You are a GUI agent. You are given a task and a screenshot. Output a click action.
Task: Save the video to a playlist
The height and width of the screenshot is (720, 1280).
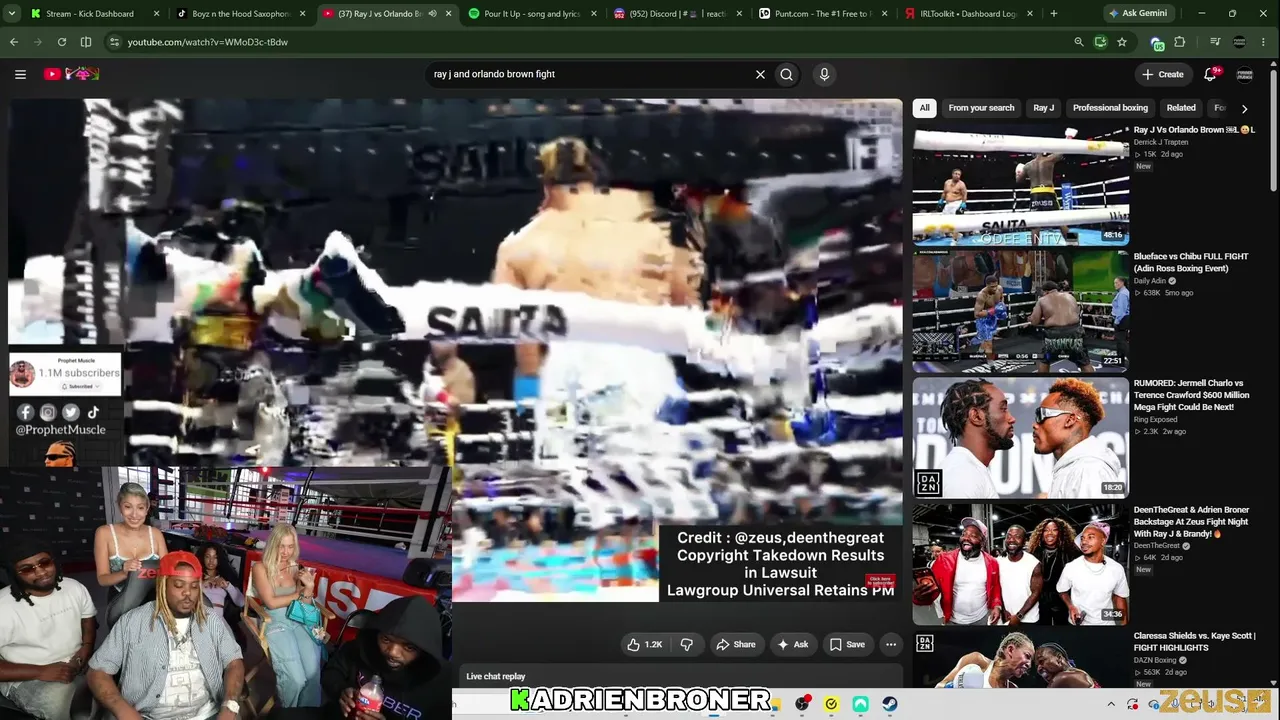(x=847, y=645)
